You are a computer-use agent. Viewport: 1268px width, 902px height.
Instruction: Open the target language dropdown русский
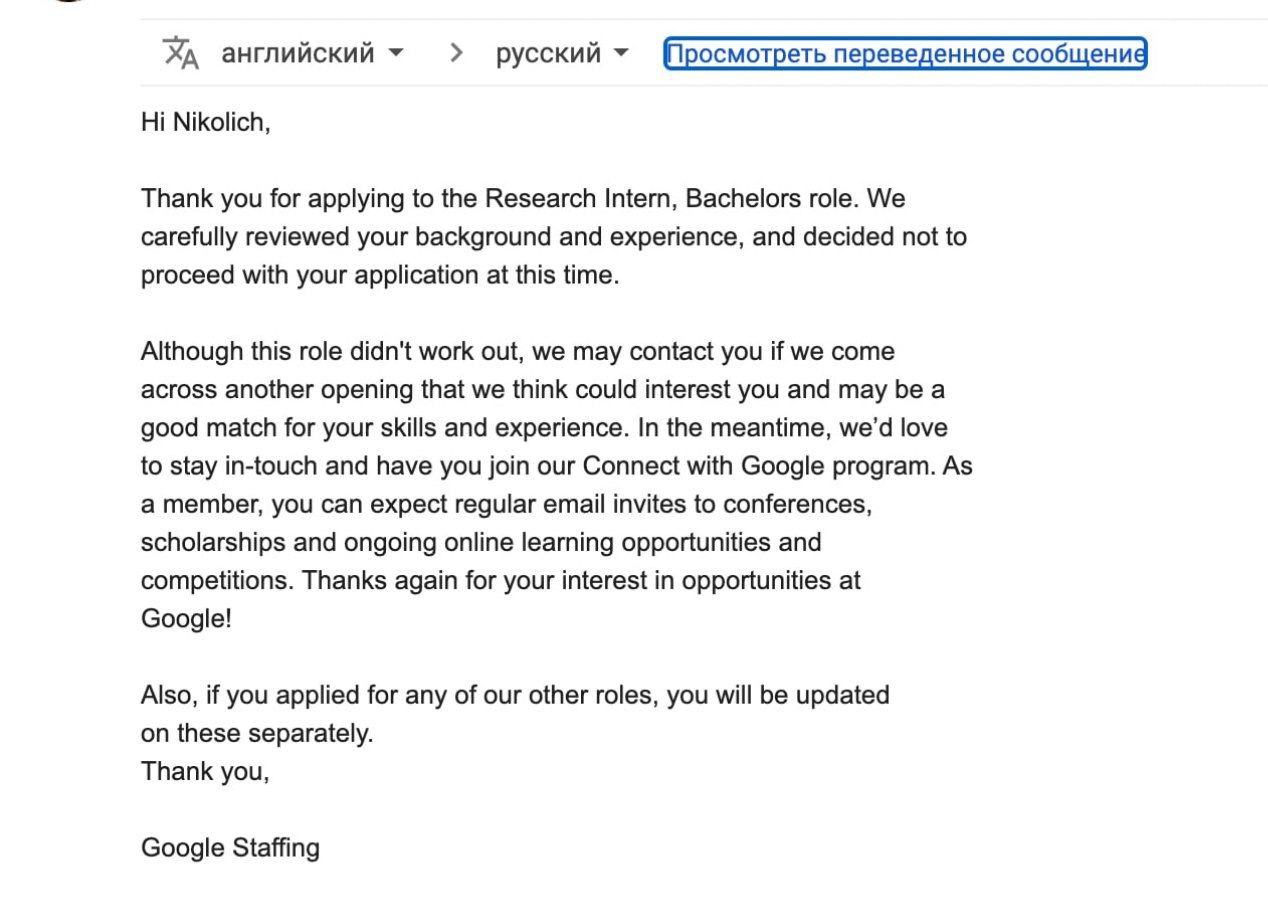(x=562, y=53)
